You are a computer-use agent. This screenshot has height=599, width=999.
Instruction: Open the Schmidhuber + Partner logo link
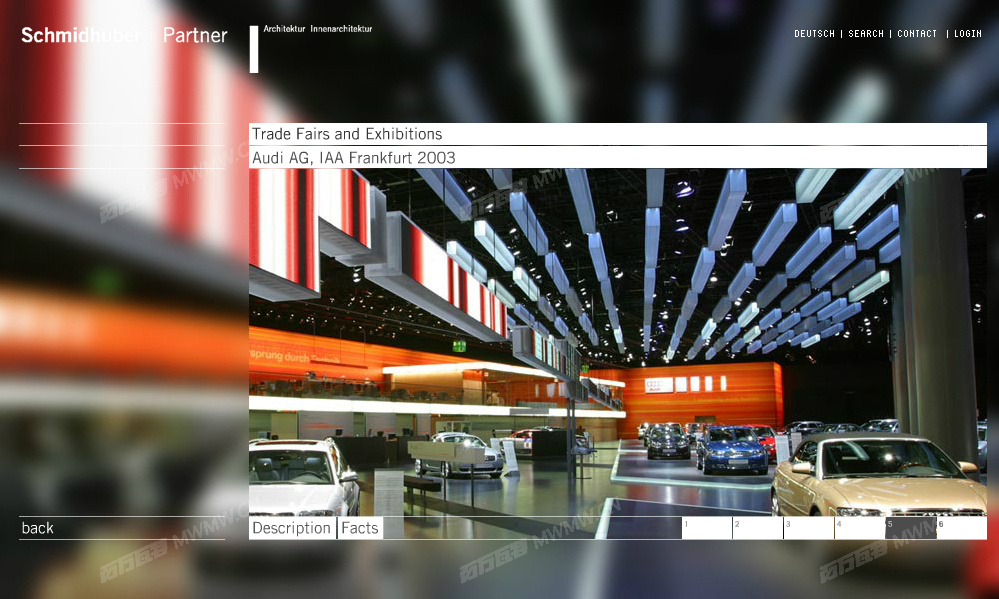124,35
